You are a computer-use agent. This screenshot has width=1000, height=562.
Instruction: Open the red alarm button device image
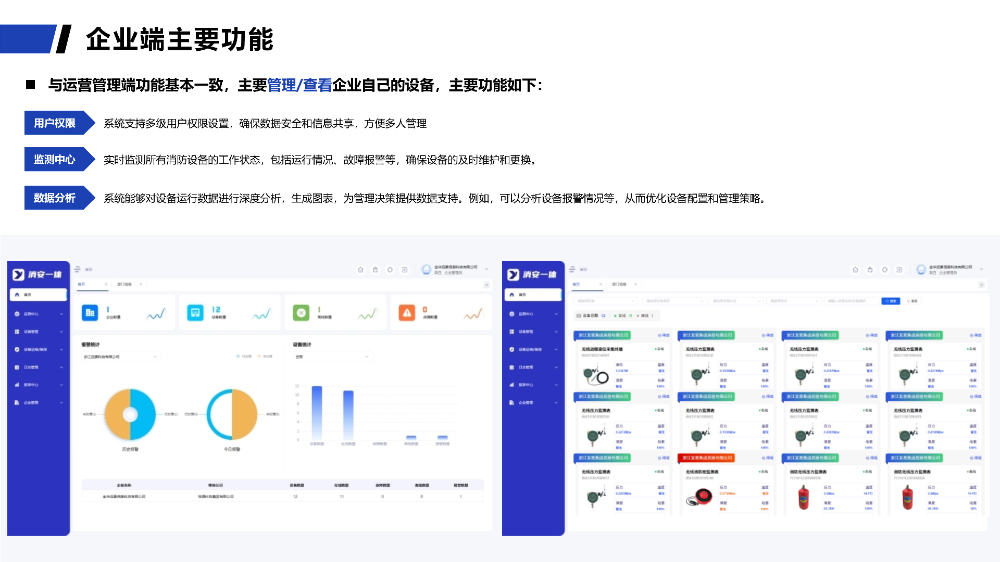(698, 496)
